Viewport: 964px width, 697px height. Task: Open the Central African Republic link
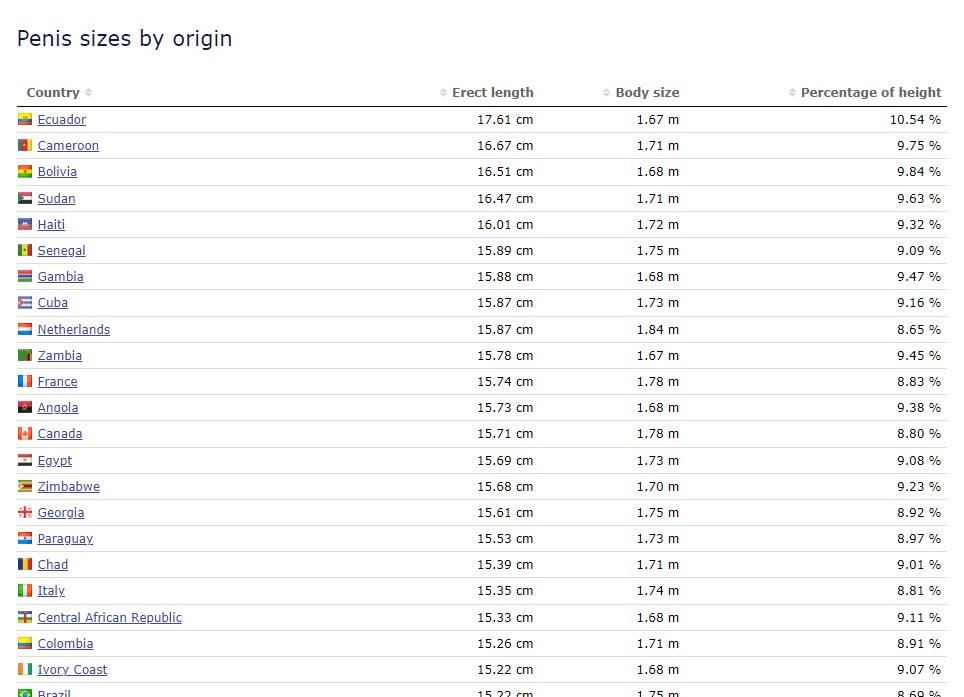click(x=109, y=618)
